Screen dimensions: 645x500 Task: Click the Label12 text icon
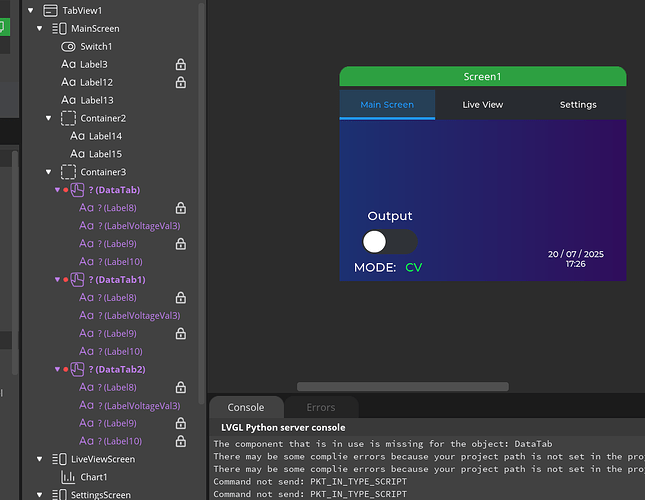[x=68, y=83]
